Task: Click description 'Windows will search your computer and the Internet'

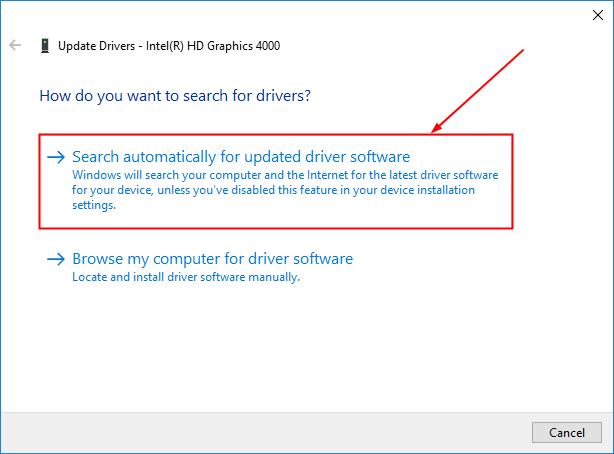Action: [285, 190]
